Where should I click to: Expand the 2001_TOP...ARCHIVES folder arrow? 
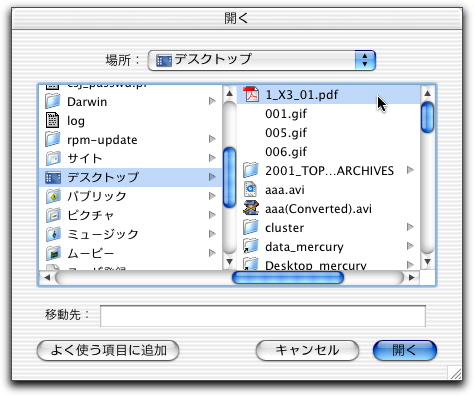point(410,170)
